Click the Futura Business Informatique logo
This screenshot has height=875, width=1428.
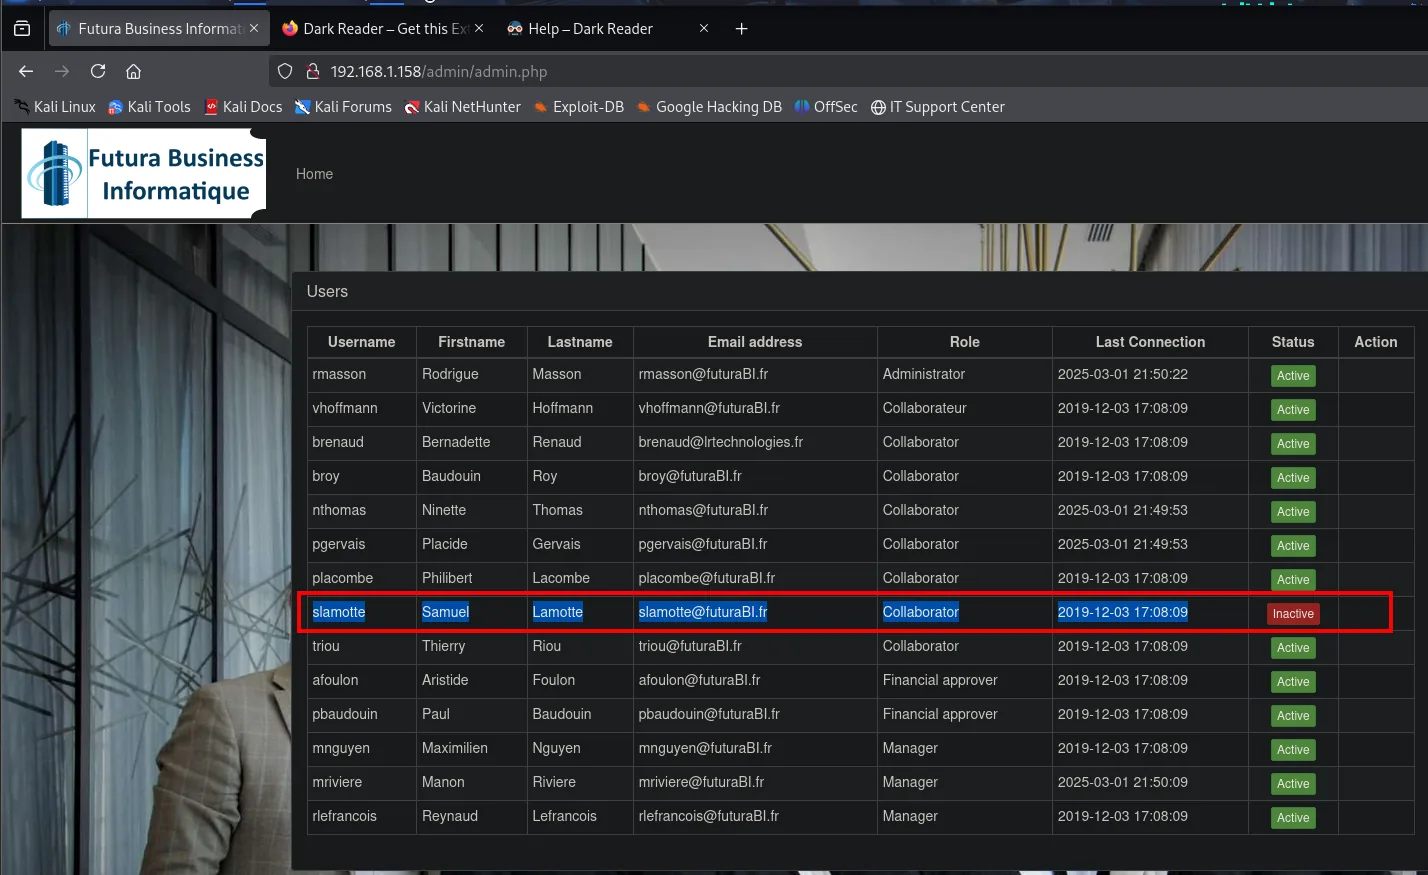pos(144,173)
